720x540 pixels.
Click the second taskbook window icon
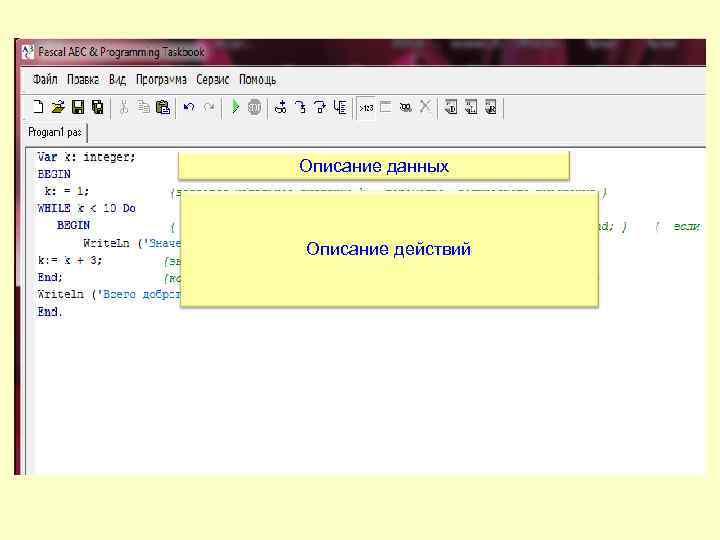pyautogui.click(x=471, y=107)
